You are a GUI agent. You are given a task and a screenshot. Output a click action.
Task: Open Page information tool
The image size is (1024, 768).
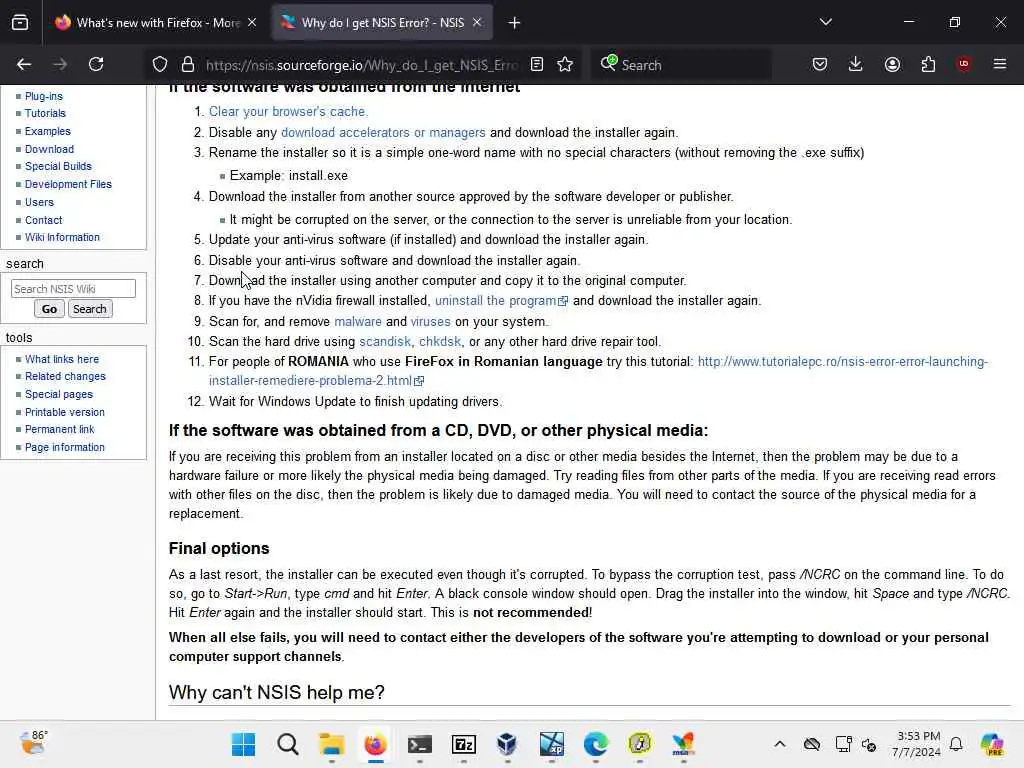coord(65,447)
